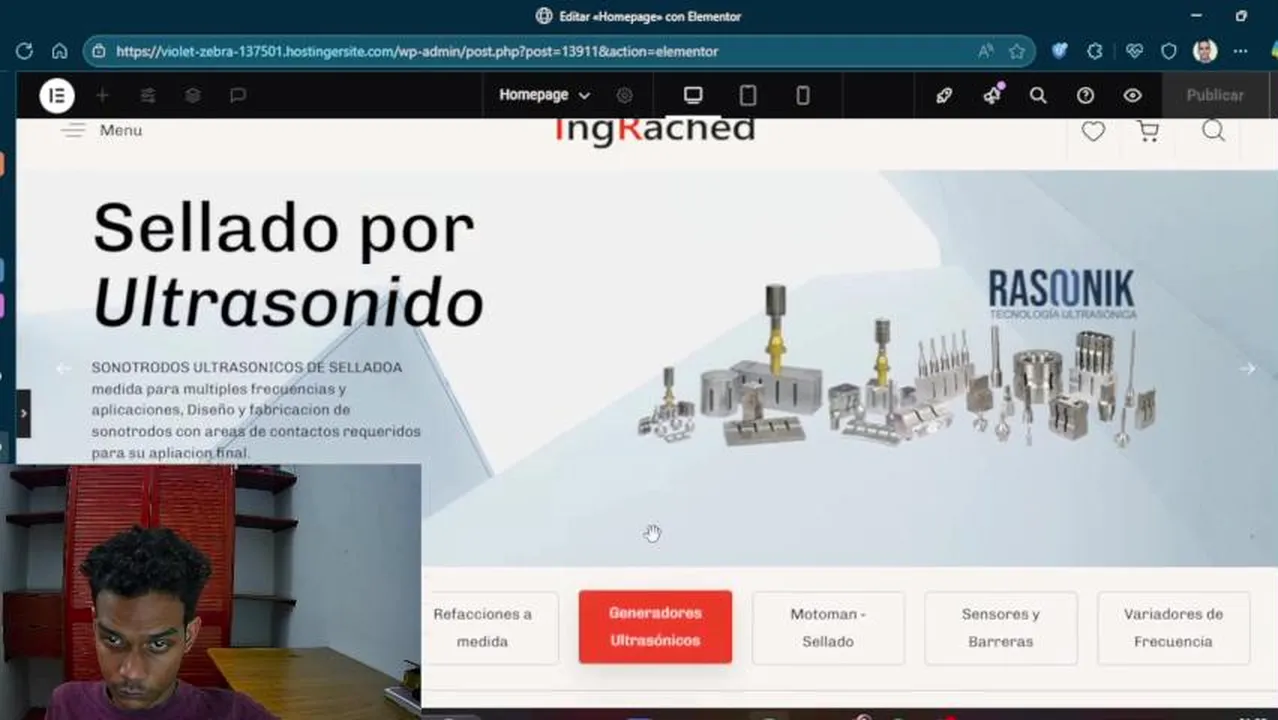Go to next slide arrow
This screenshot has height=720, width=1278.
pos(1247,369)
